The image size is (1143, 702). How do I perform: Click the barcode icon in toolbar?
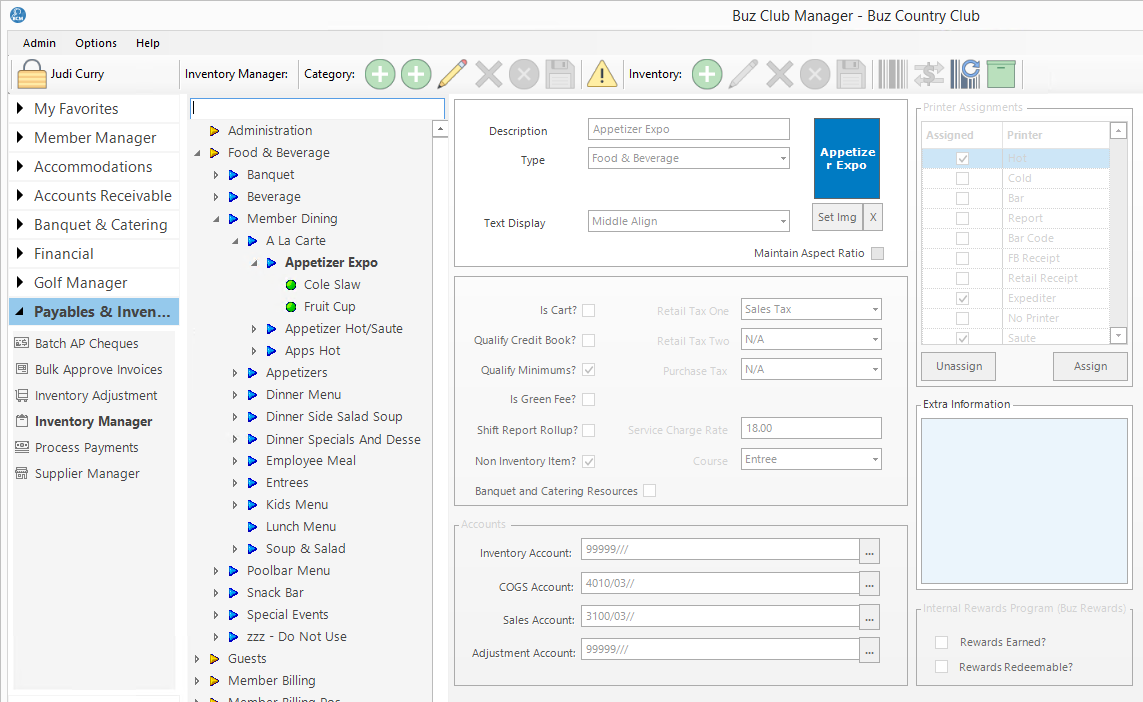893,74
